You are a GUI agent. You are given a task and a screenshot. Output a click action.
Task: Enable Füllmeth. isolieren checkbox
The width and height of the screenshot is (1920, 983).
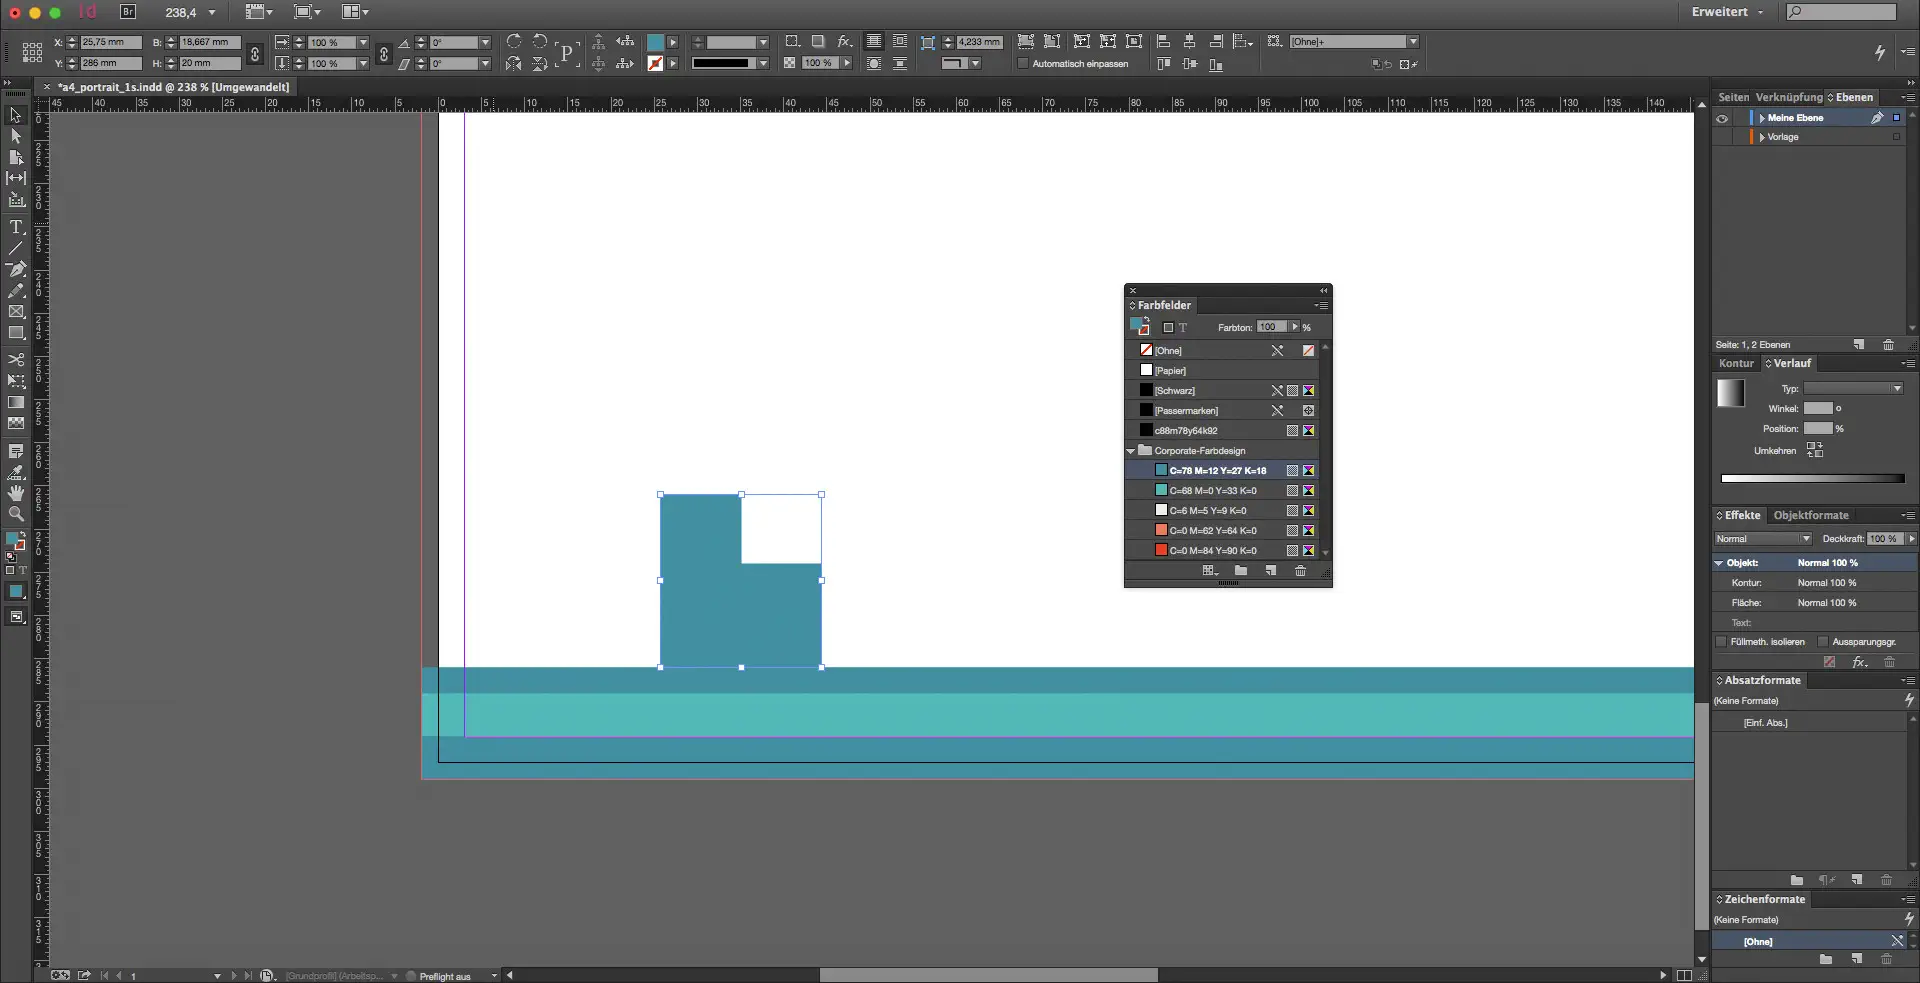coord(1722,642)
